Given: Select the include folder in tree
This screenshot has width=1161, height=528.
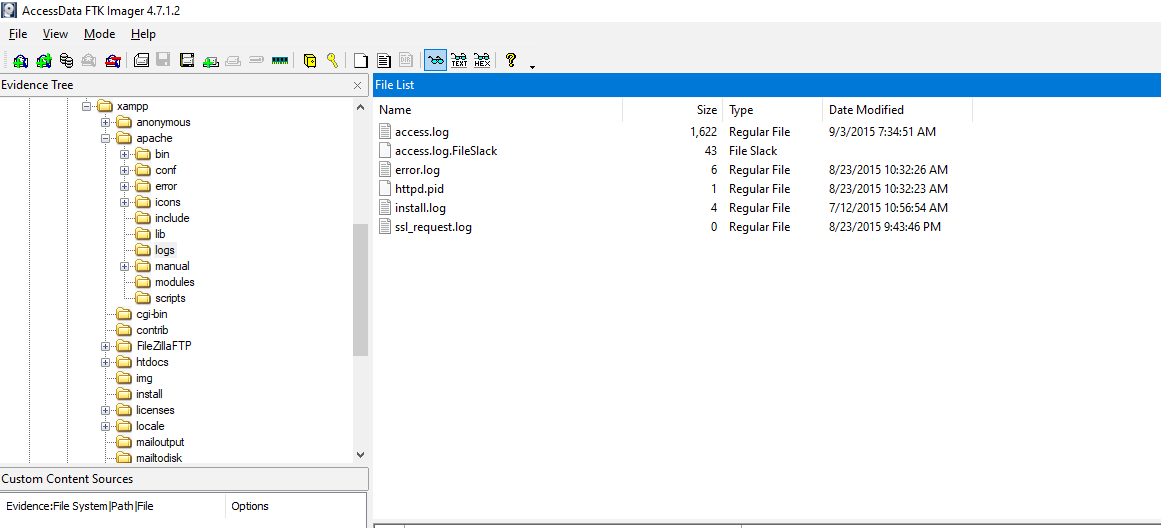Looking at the screenshot, I should (x=172, y=218).
